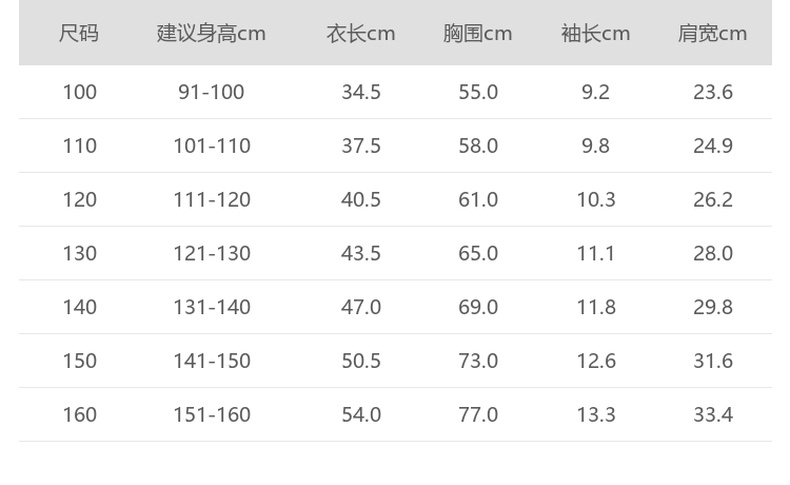
Task: Click the 77.0 chest measurement cell
Action: pyautogui.click(x=478, y=414)
